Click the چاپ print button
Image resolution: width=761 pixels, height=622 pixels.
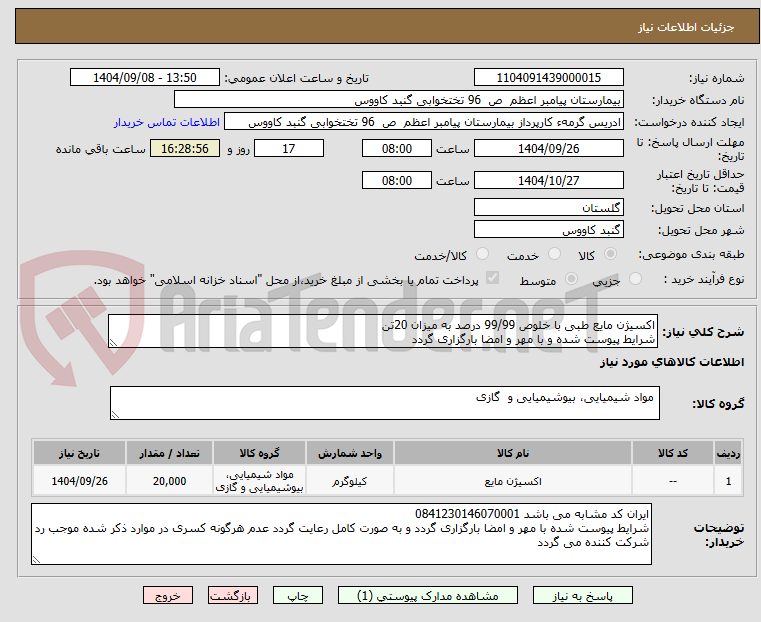click(298, 596)
